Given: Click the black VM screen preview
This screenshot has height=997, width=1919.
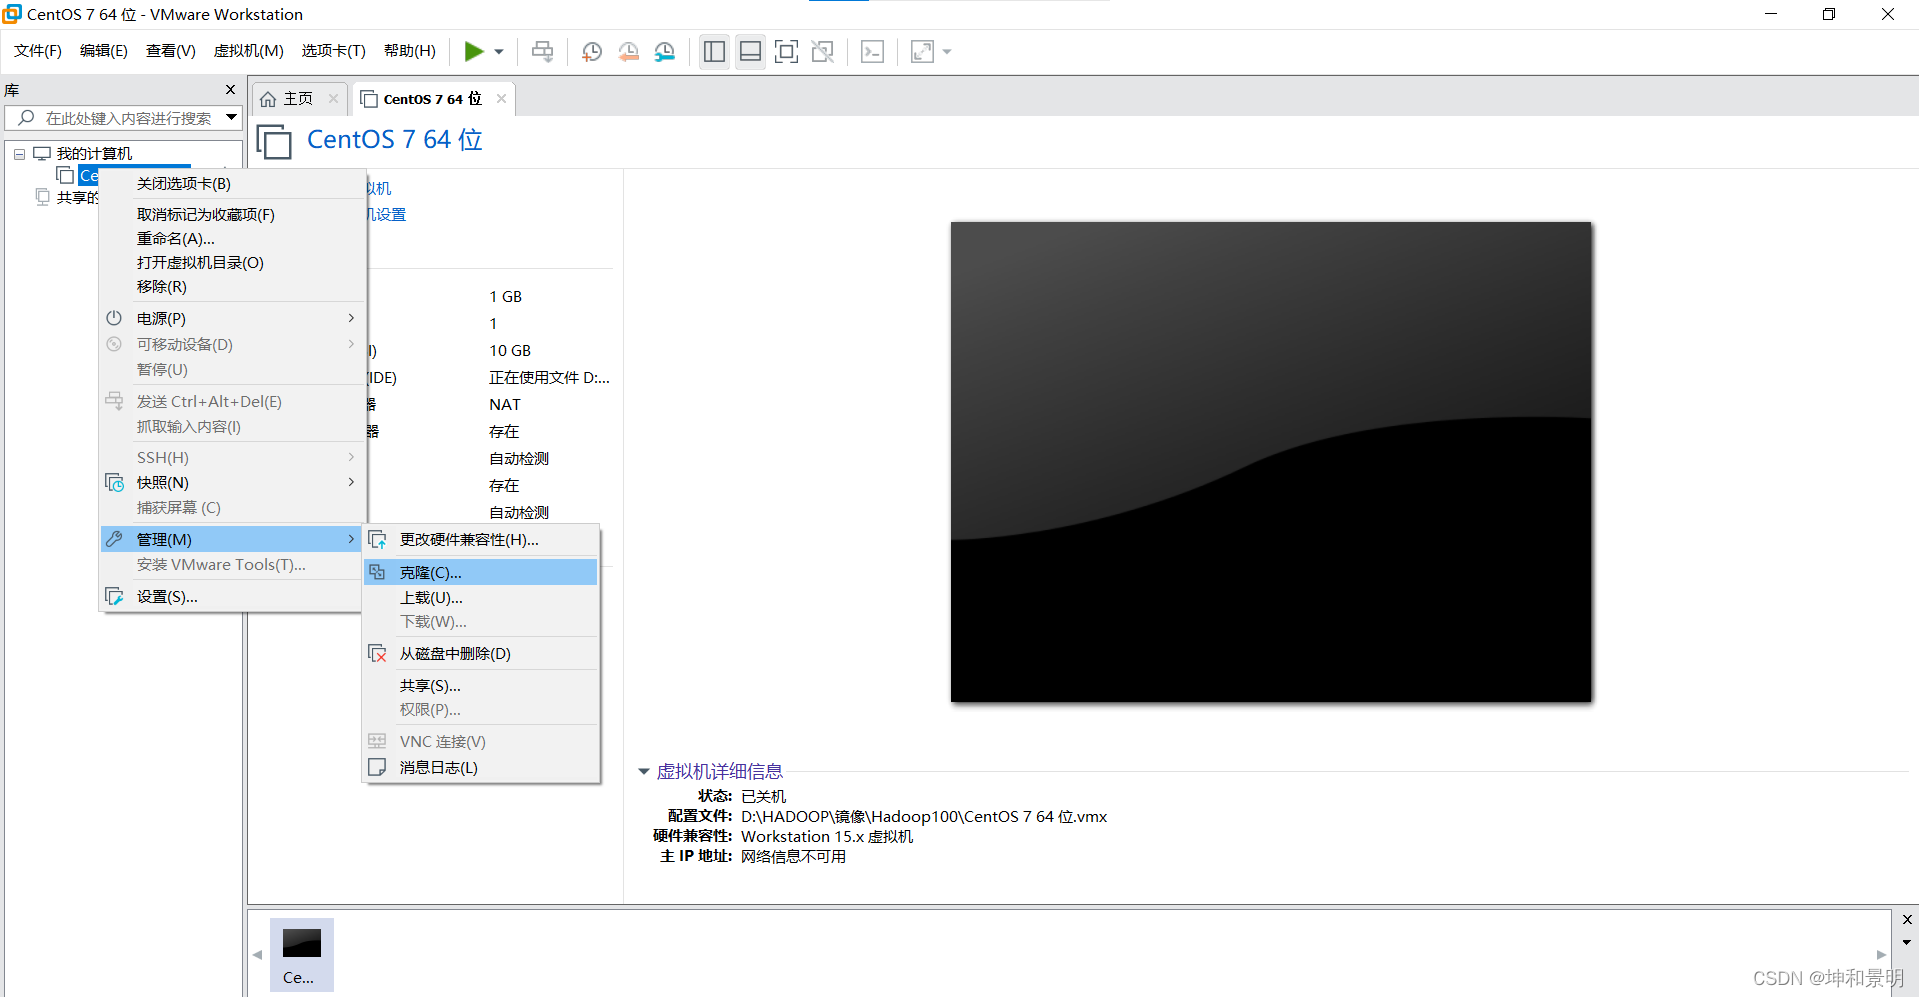Looking at the screenshot, I should pos(1271,462).
